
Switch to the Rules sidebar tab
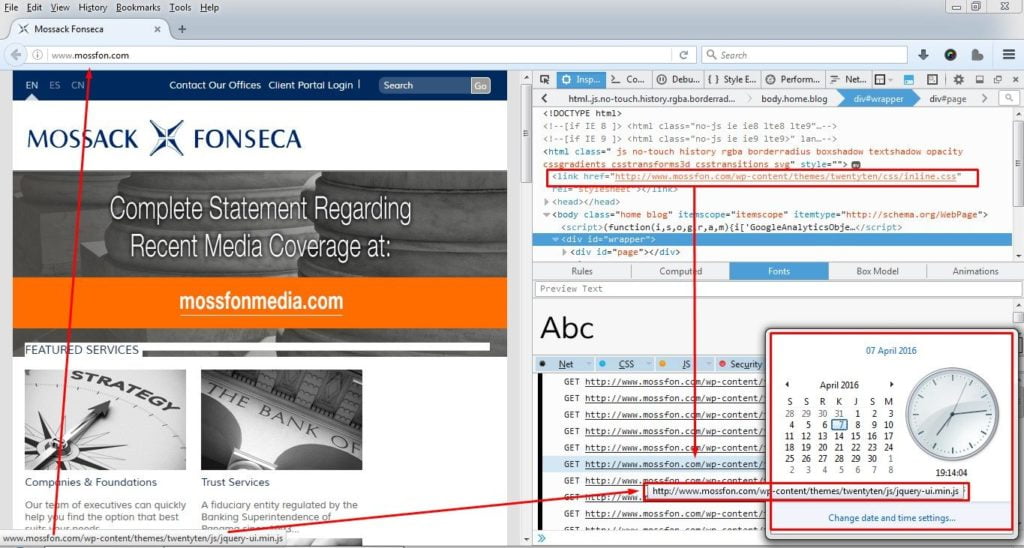tap(582, 271)
